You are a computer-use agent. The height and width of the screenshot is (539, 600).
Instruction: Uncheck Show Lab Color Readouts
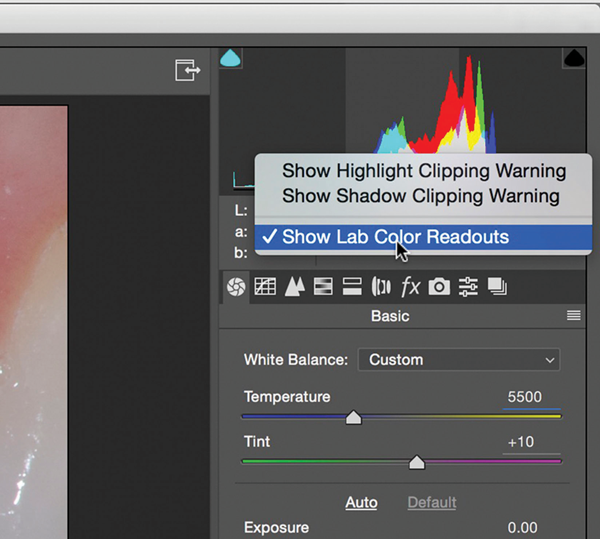point(395,237)
